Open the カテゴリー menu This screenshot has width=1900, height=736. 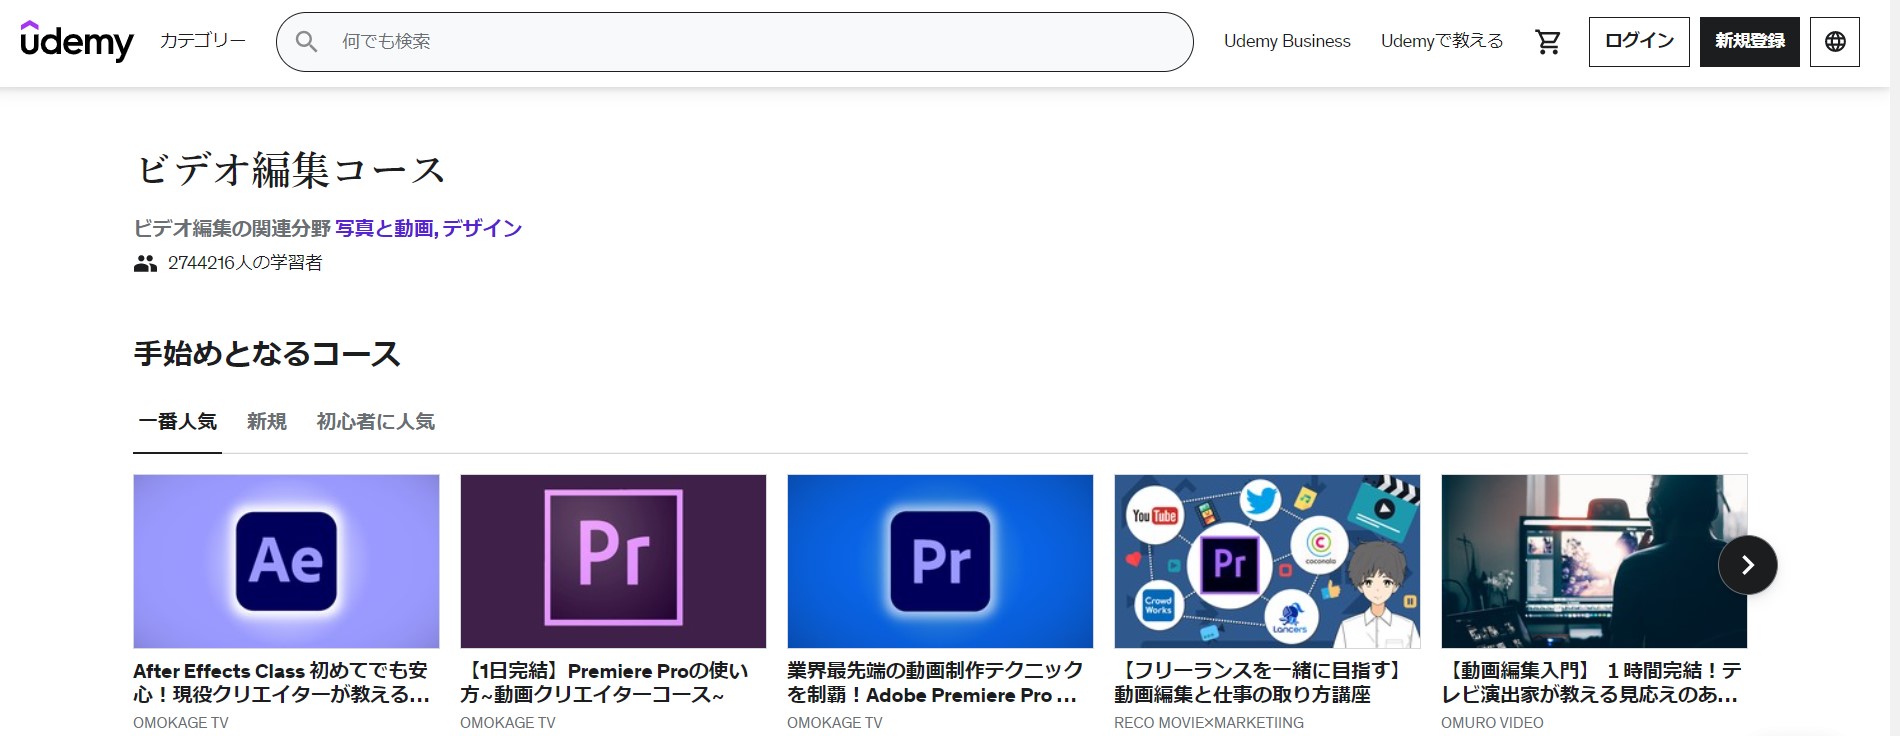[x=203, y=41]
